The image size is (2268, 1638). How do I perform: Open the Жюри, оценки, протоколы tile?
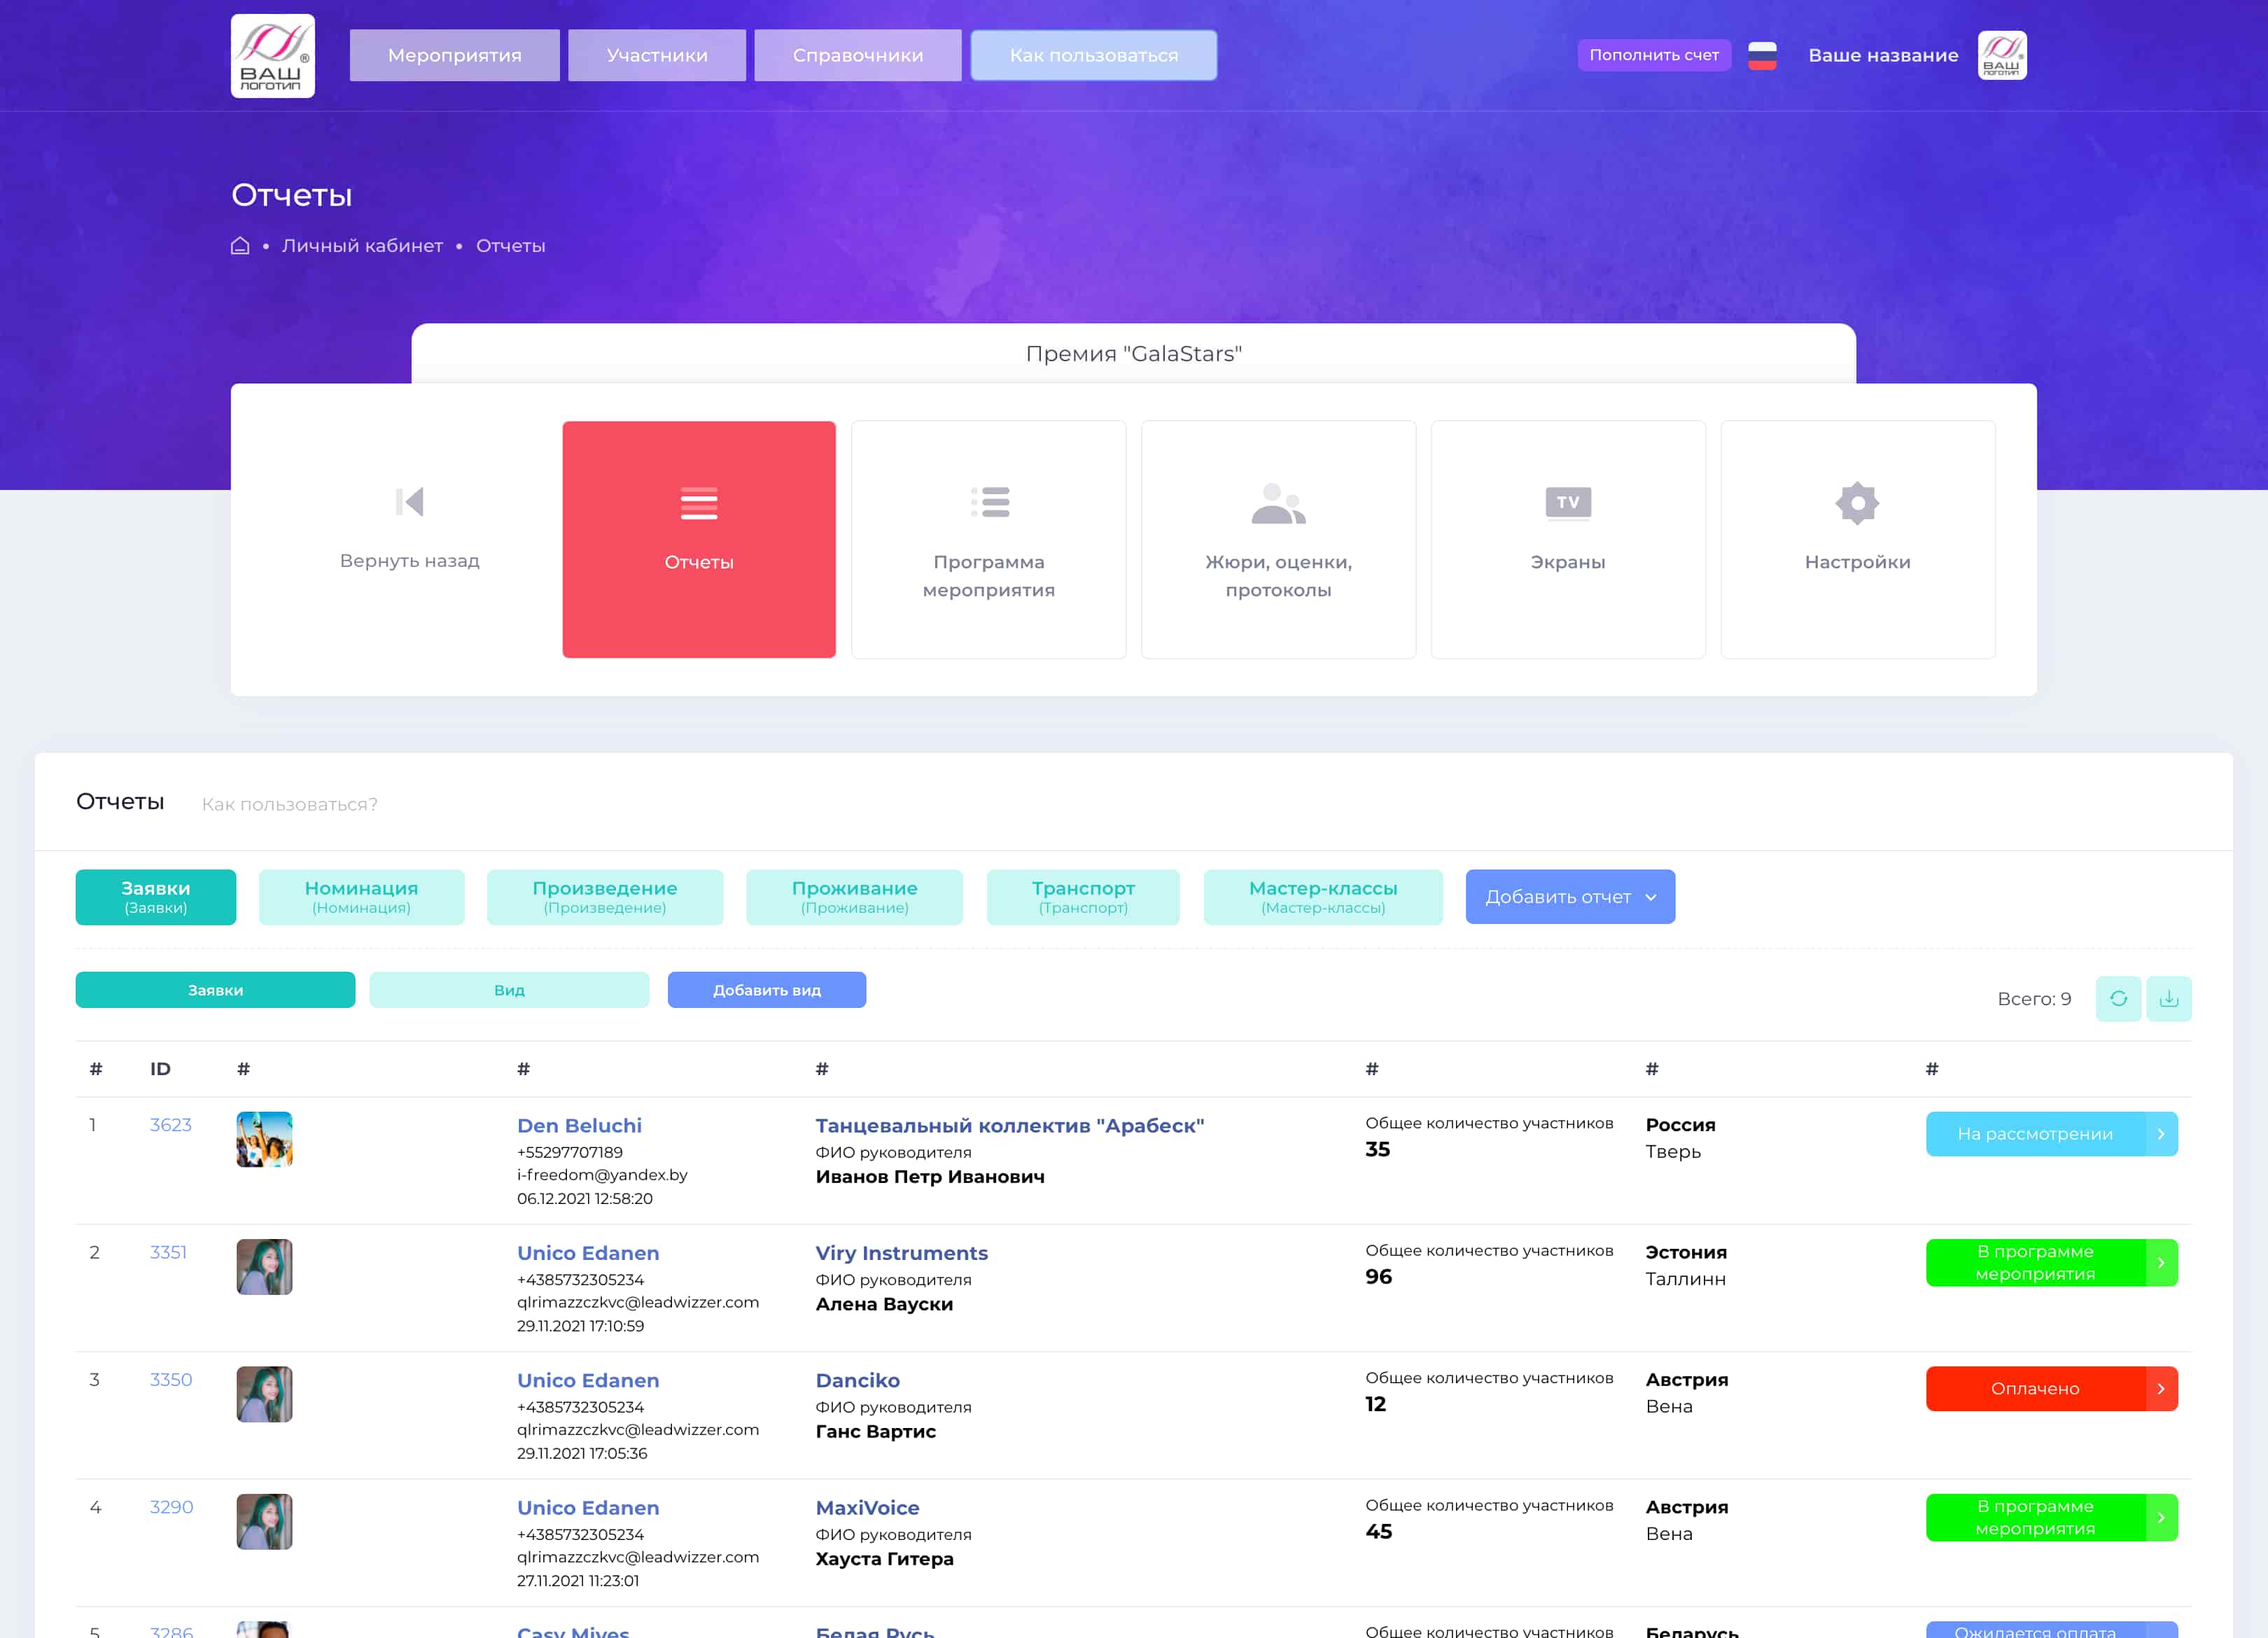point(1278,539)
